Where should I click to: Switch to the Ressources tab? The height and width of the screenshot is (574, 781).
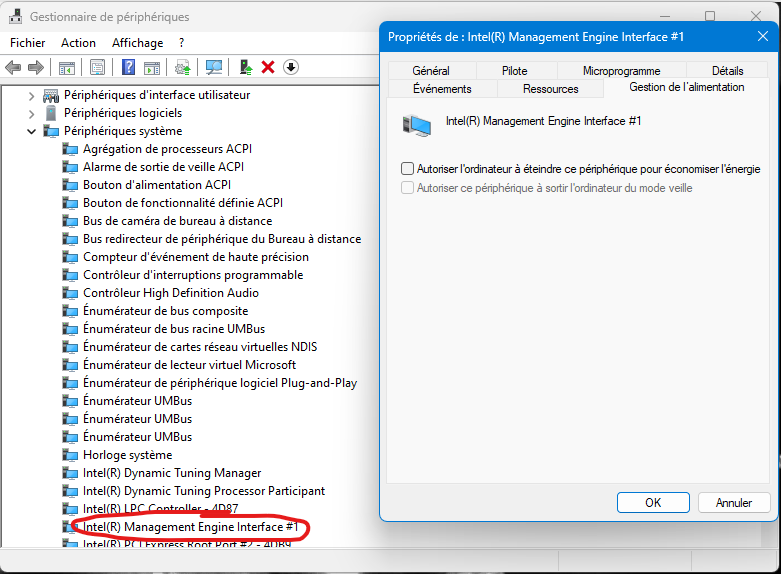point(550,89)
